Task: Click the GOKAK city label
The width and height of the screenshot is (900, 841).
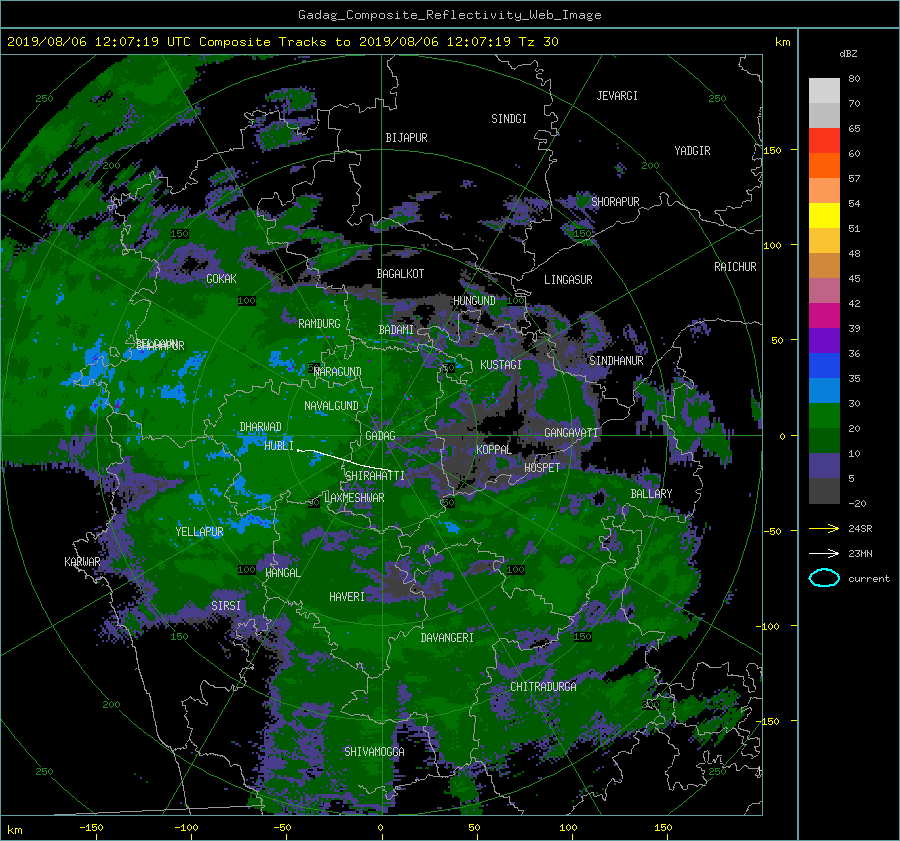Action: coord(221,278)
